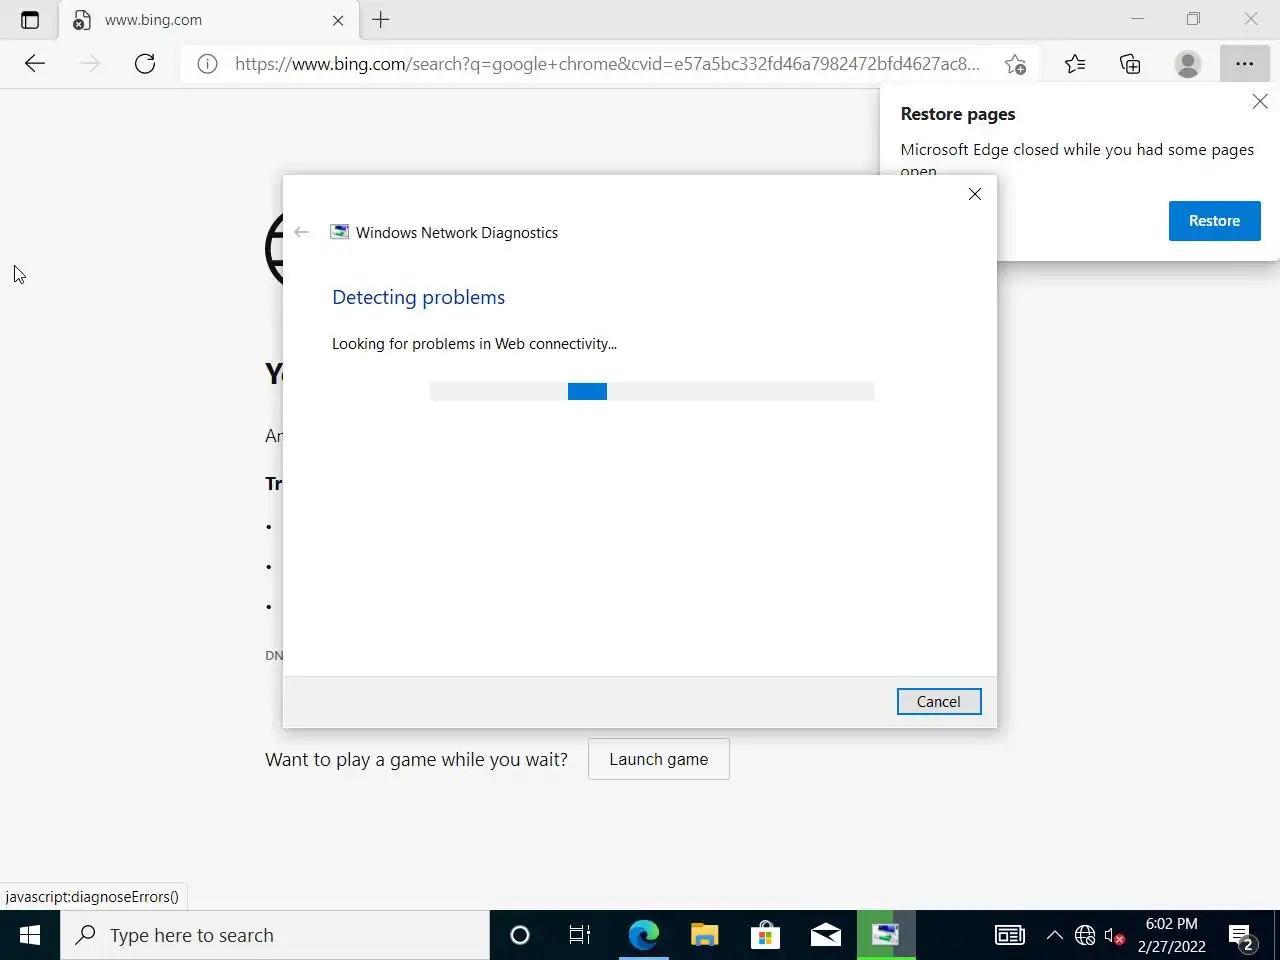Open the Edge profile avatar
Viewport: 1280px width, 960px height.
point(1187,64)
